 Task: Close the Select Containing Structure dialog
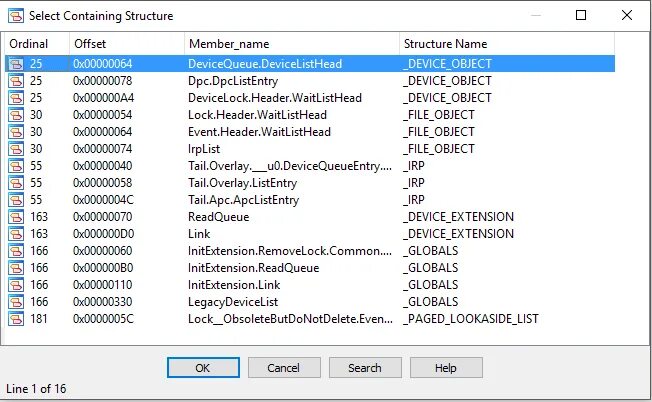tap(627, 15)
